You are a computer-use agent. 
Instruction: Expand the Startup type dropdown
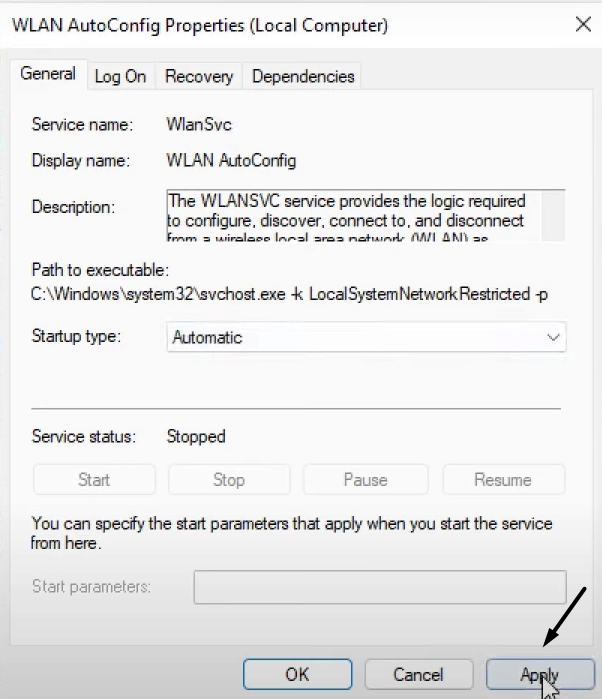click(x=366, y=337)
